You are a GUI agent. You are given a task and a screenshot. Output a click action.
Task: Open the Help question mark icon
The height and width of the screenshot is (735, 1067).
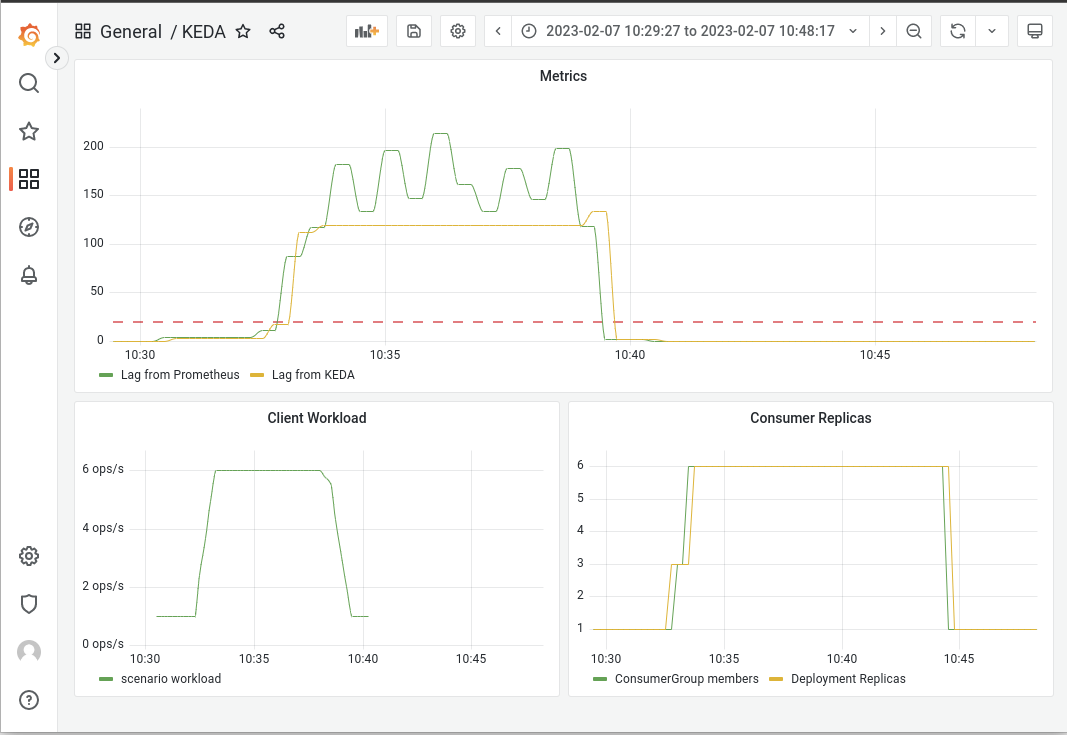pyautogui.click(x=29, y=700)
